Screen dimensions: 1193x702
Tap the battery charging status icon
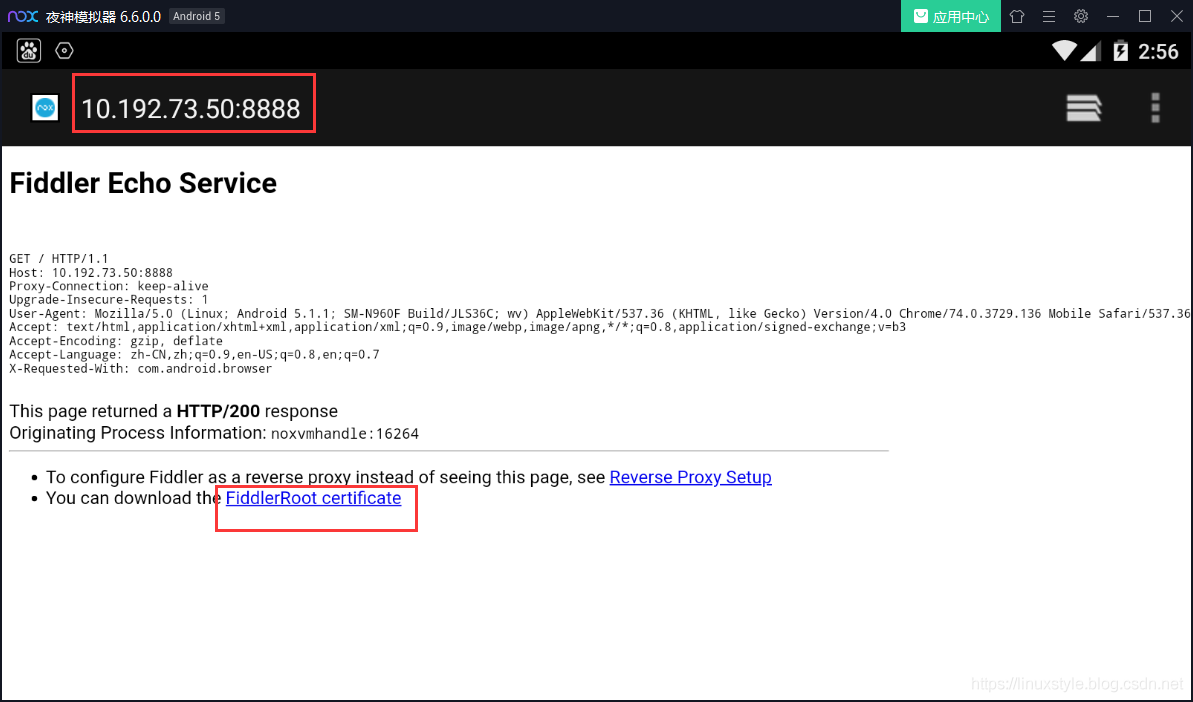pyautogui.click(x=1121, y=51)
